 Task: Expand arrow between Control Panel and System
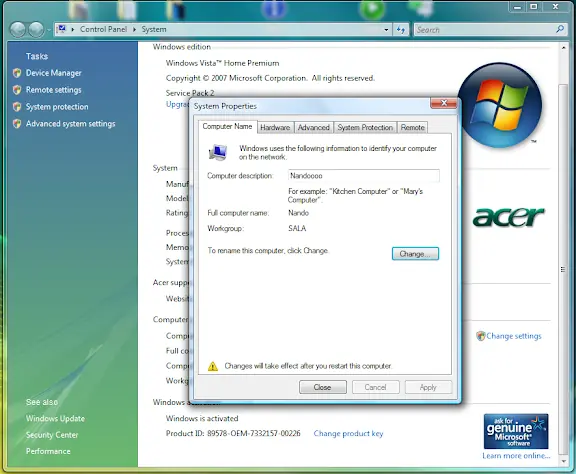click(x=134, y=29)
